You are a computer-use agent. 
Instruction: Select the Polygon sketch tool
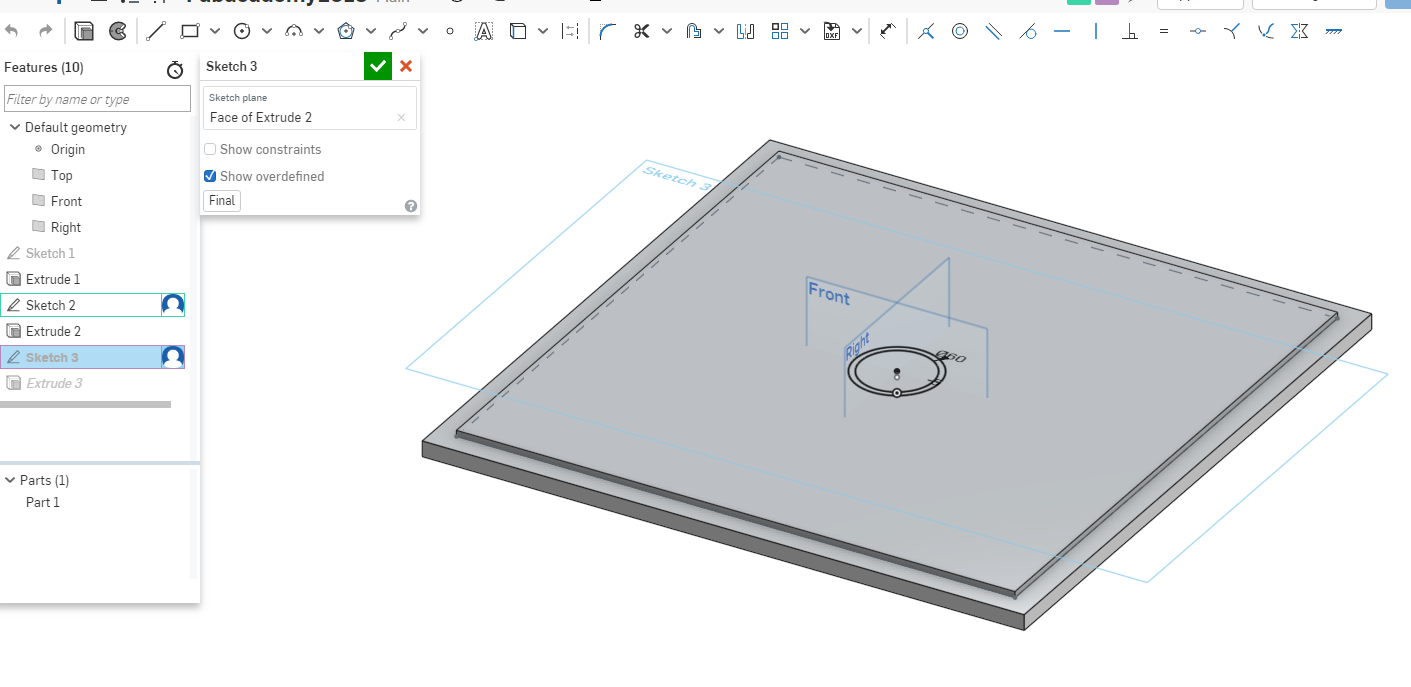tap(346, 31)
